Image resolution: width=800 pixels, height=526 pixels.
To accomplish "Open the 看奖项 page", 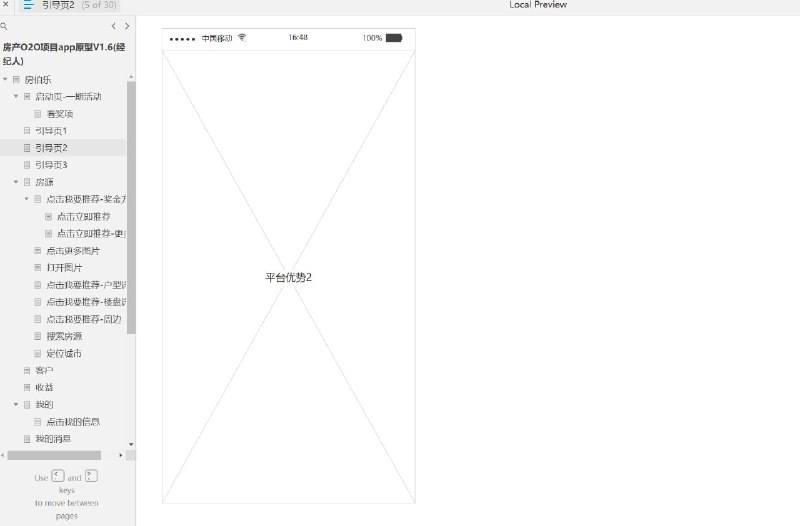I will click(60, 114).
